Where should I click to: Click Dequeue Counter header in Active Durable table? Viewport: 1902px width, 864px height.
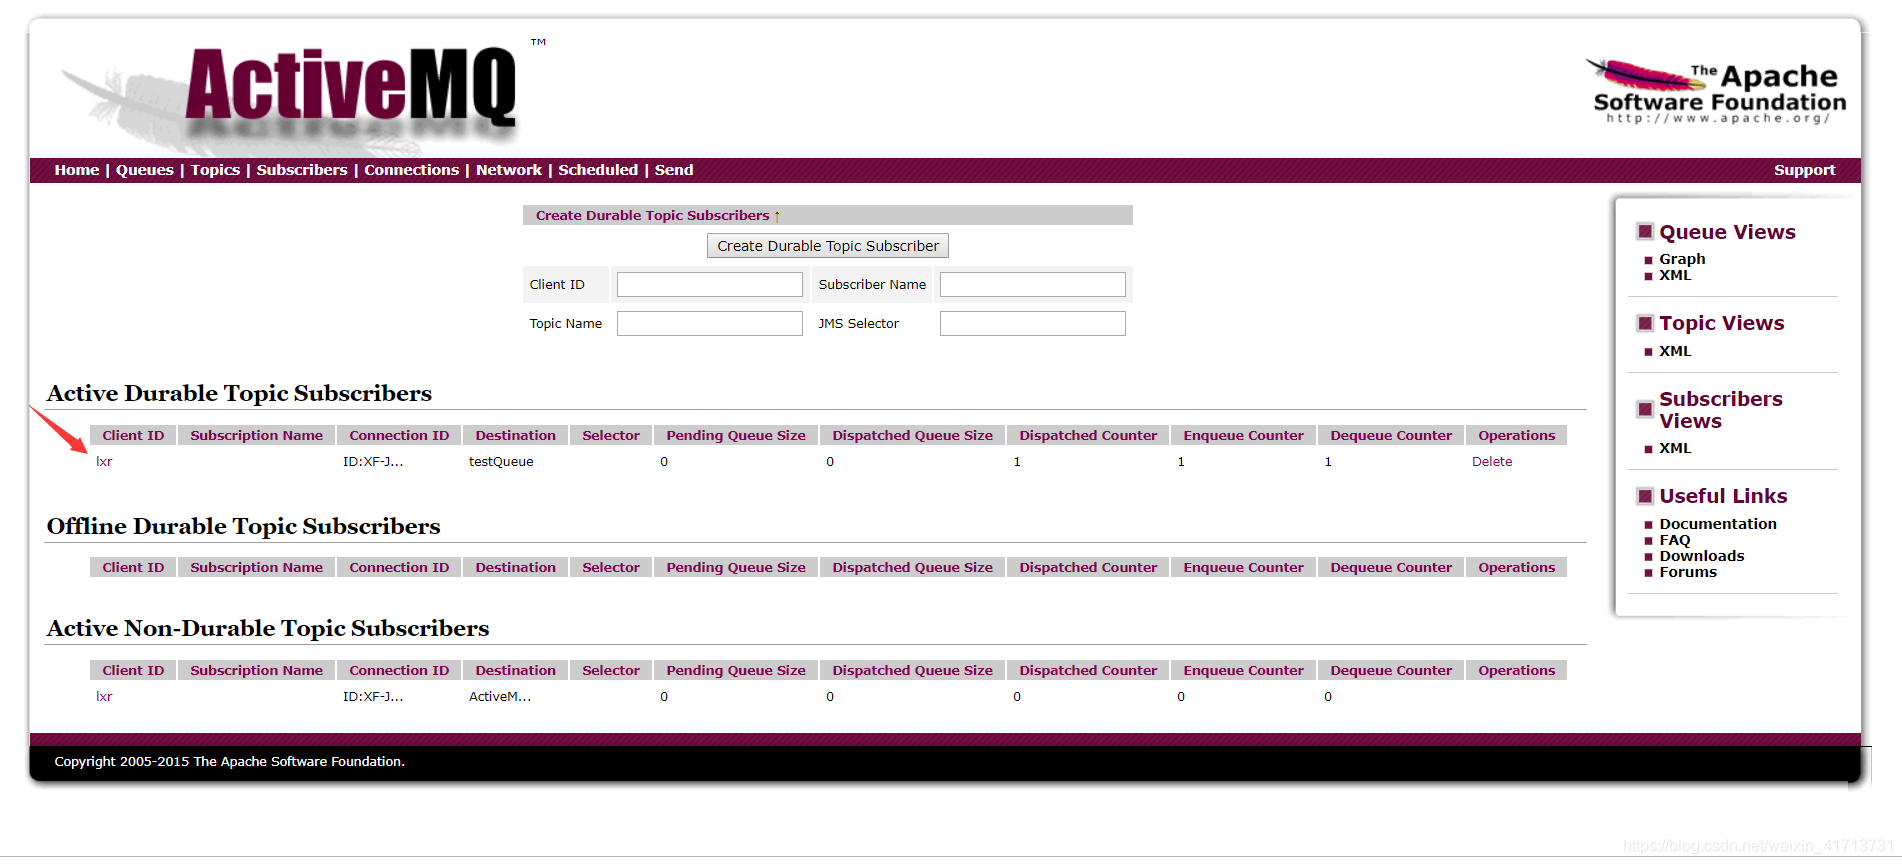(x=1391, y=435)
